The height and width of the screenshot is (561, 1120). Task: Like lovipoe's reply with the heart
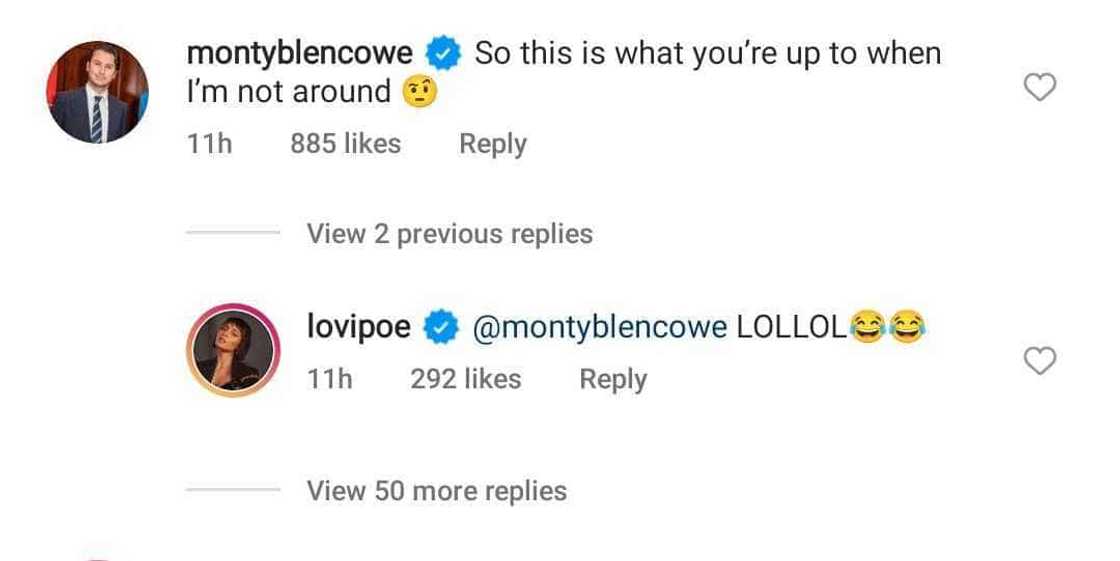click(1041, 360)
